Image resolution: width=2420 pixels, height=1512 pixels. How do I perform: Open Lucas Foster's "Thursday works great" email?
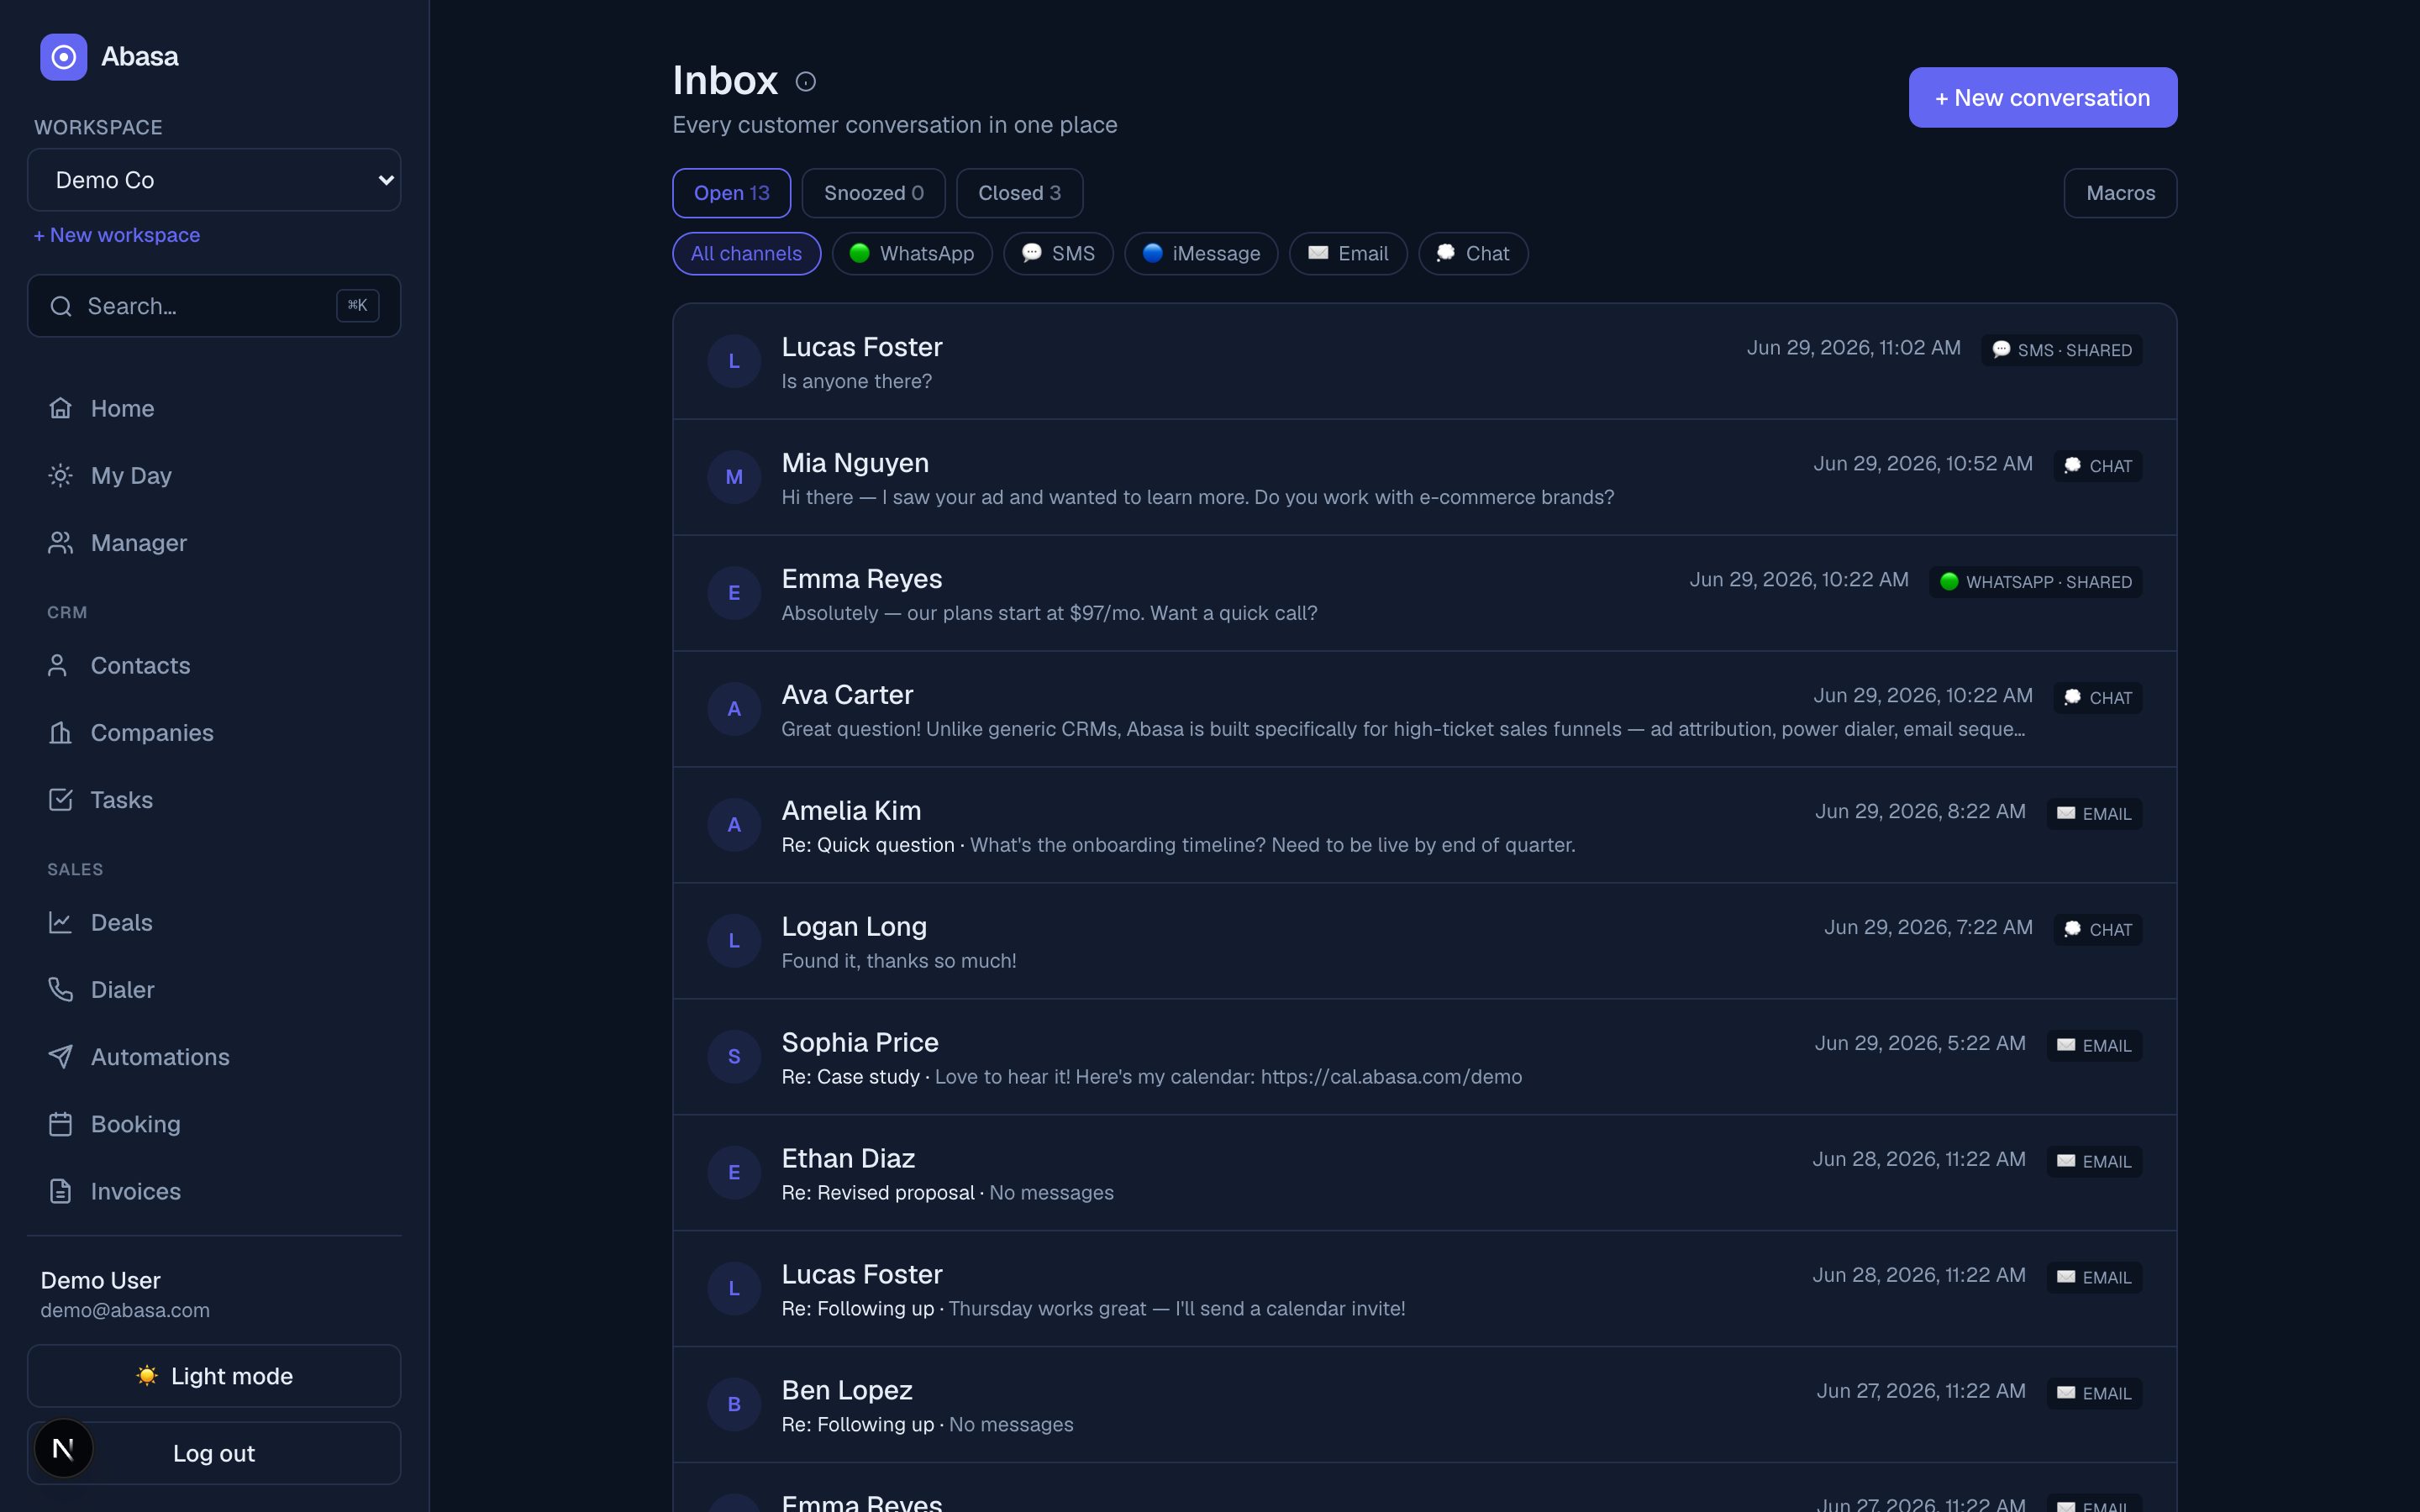pyautogui.click(x=1425, y=1289)
